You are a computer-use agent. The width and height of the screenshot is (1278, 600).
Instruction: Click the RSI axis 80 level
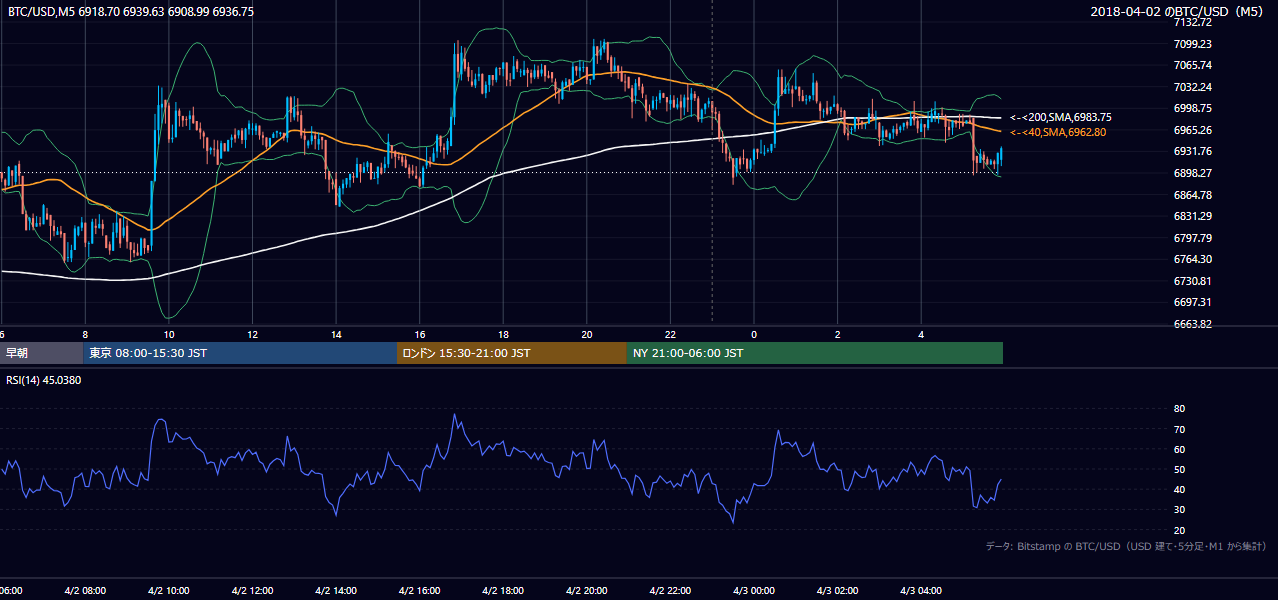1179,409
